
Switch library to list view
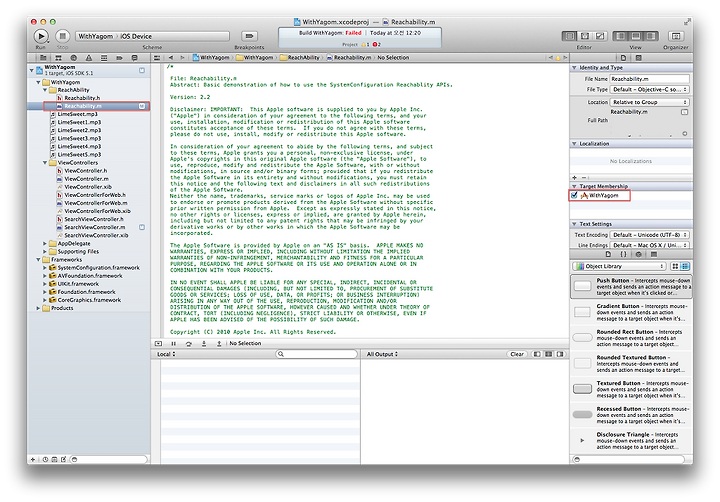tap(685, 266)
